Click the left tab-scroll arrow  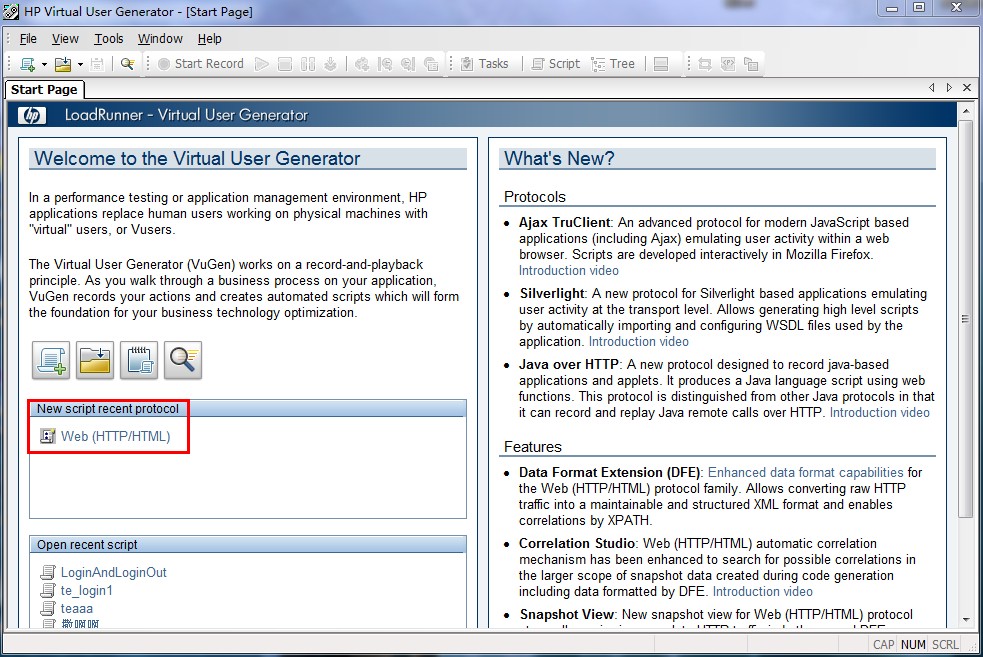(932, 88)
